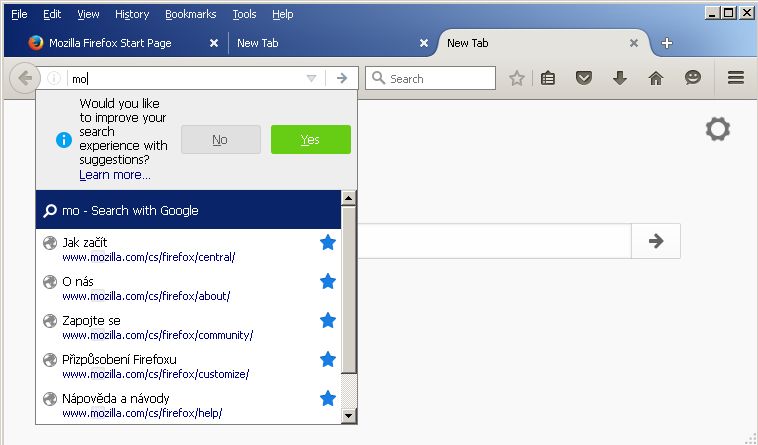This screenshot has width=758, height=445.
Task: Click the Go arrow in the address bar
Action: (342, 78)
